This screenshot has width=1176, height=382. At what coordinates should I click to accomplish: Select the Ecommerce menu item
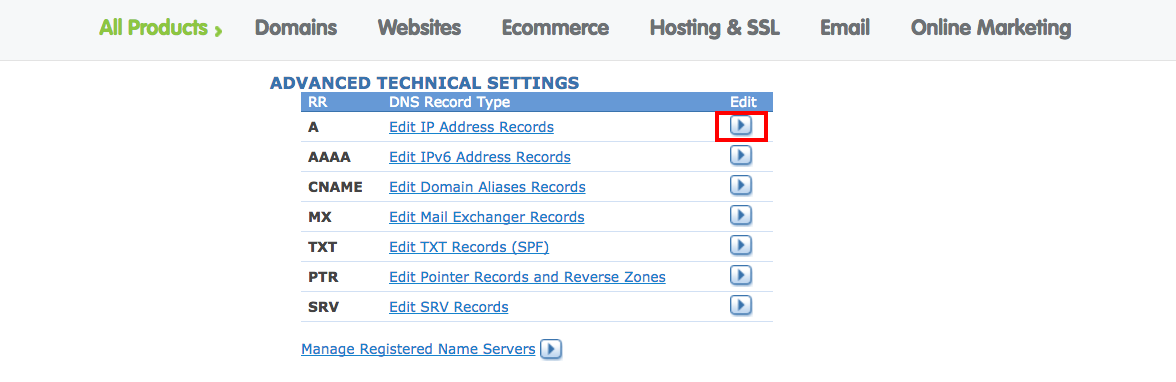click(555, 29)
